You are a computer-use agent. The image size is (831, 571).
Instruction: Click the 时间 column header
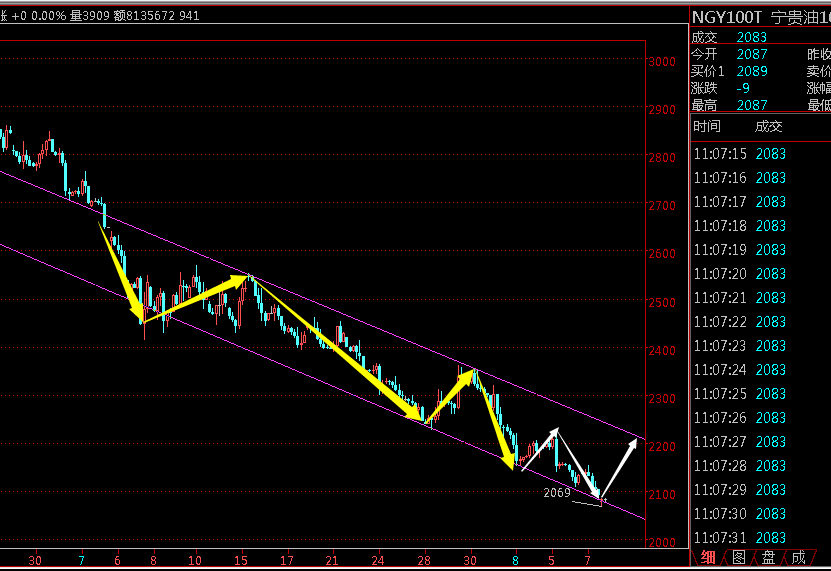point(706,126)
